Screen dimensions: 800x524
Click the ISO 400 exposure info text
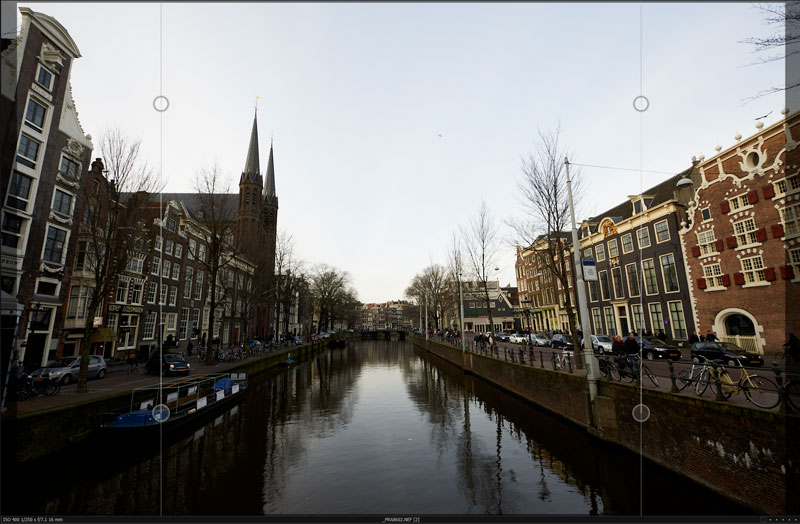[33, 519]
